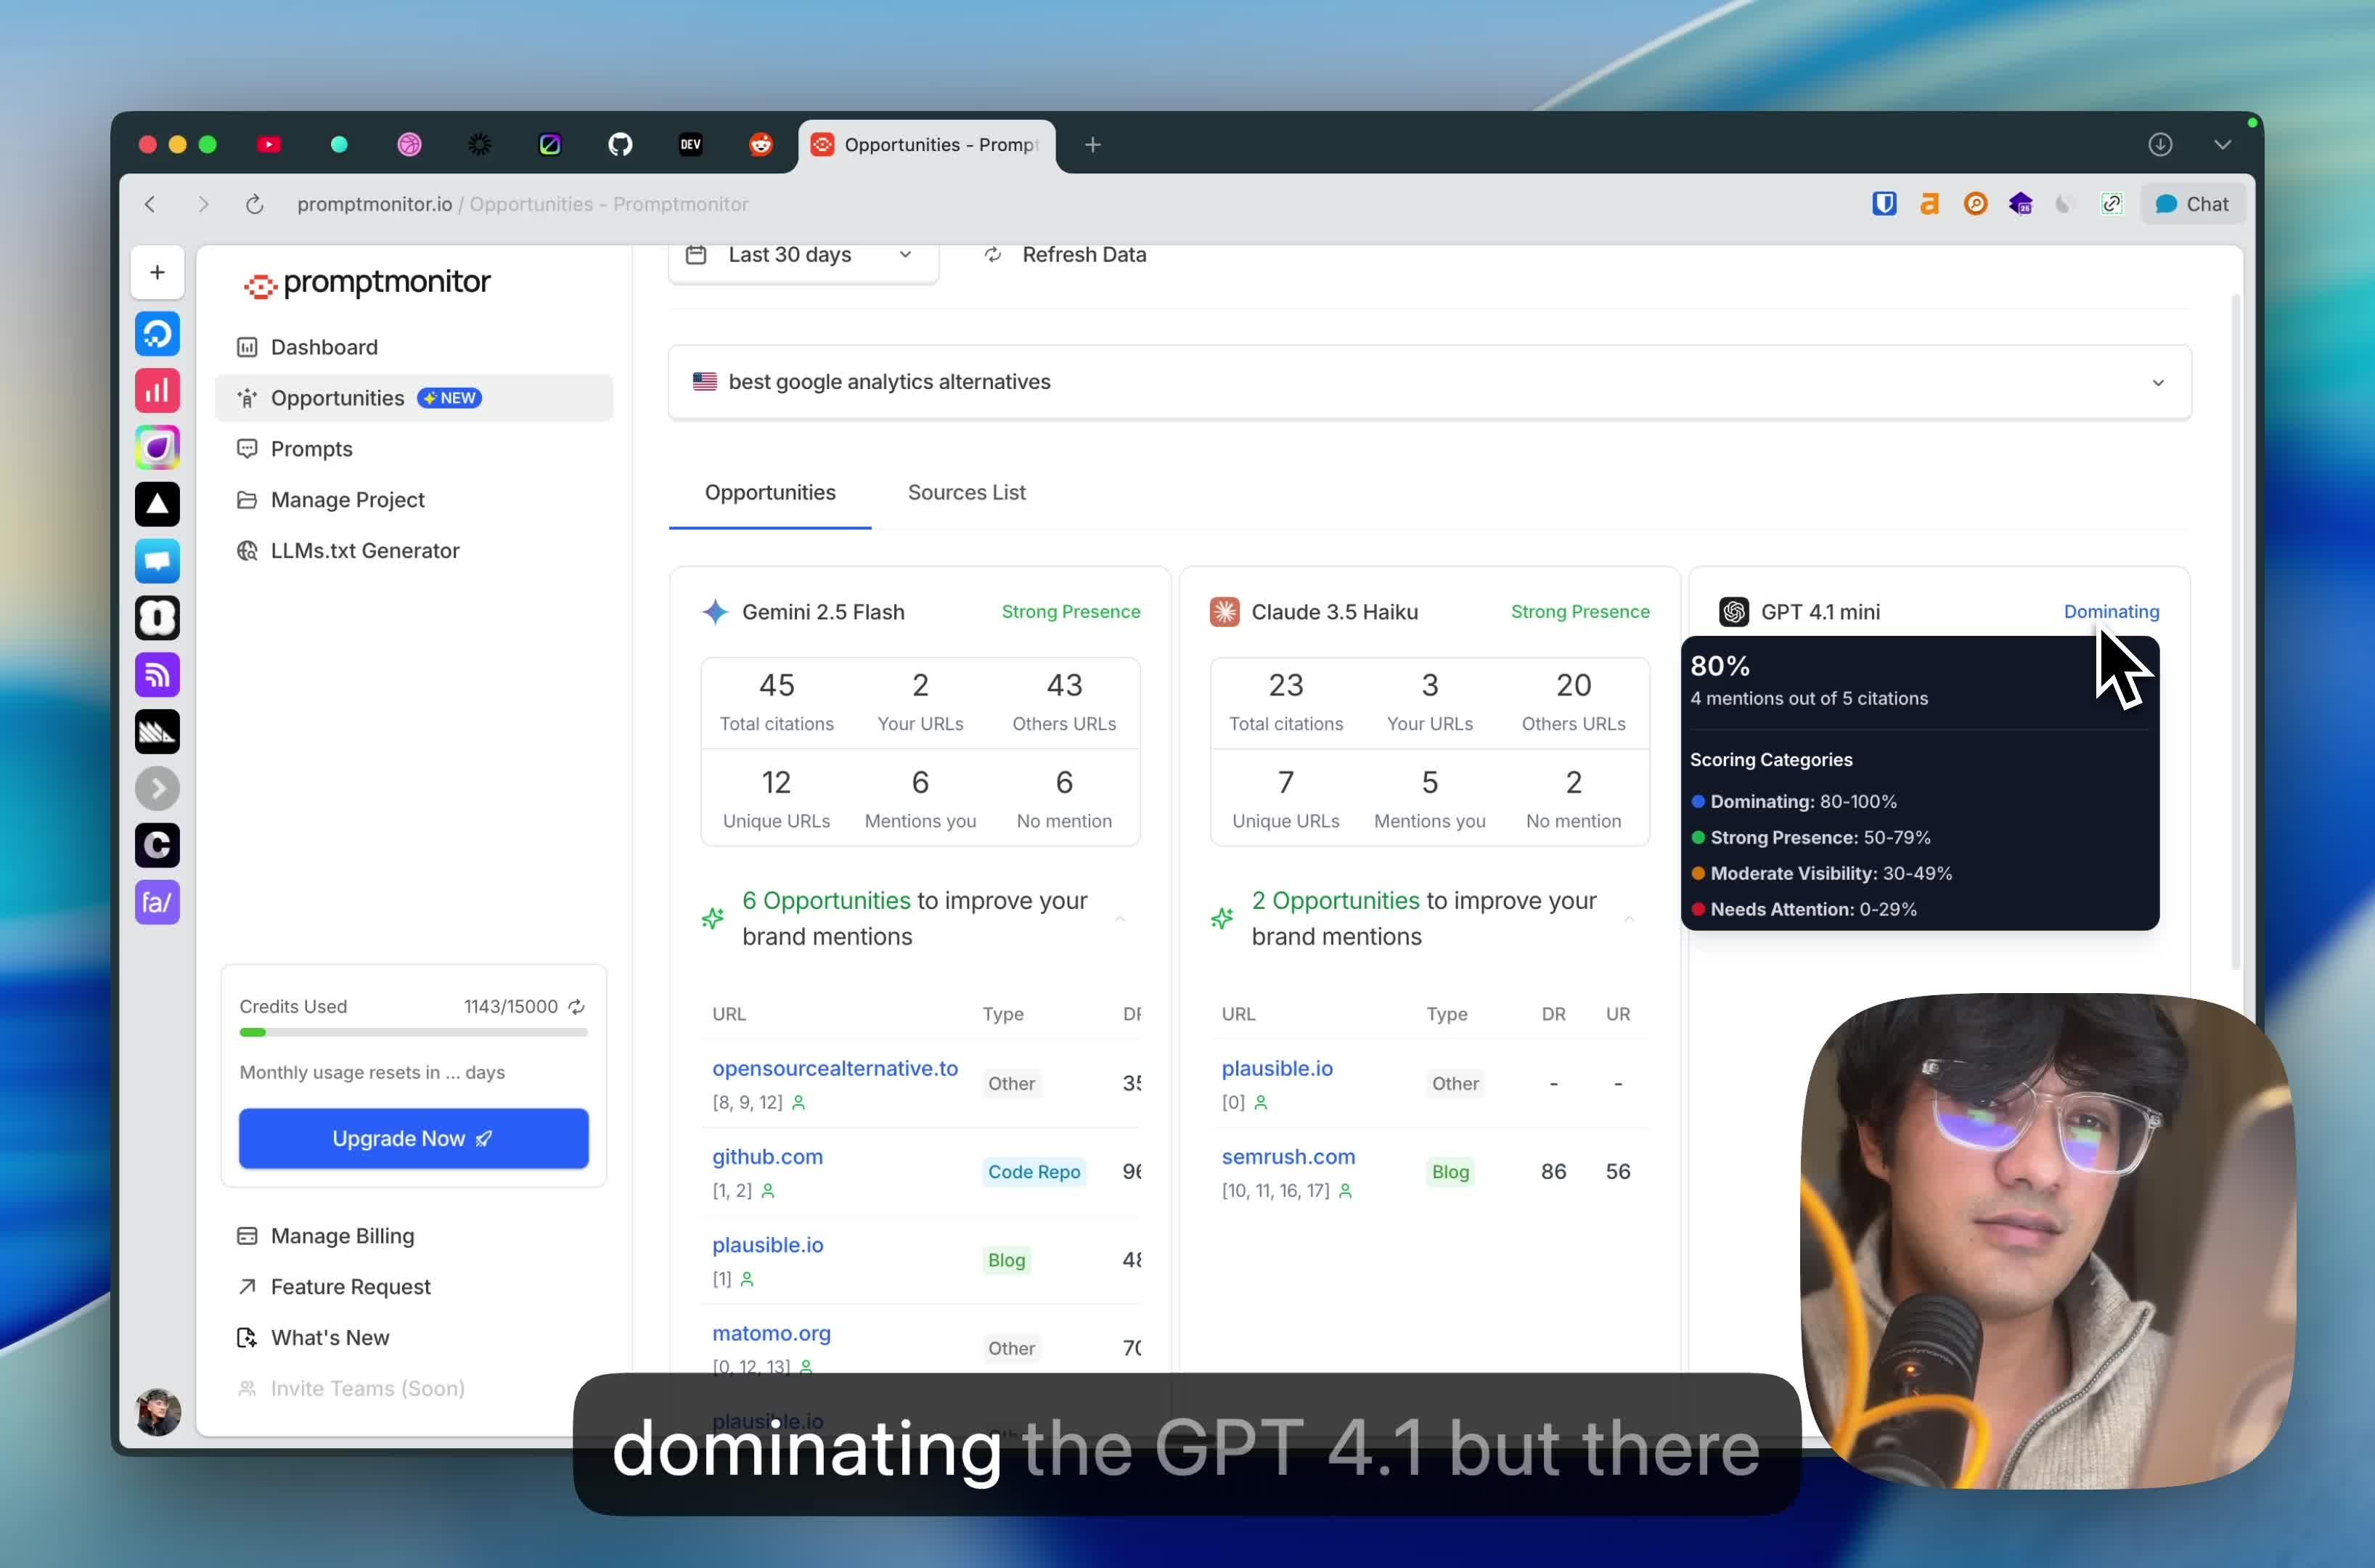Screen dimensions: 2375x1568
Task: Expand the 'best google analytics alternatives' prompt selector
Action: point(1430,382)
